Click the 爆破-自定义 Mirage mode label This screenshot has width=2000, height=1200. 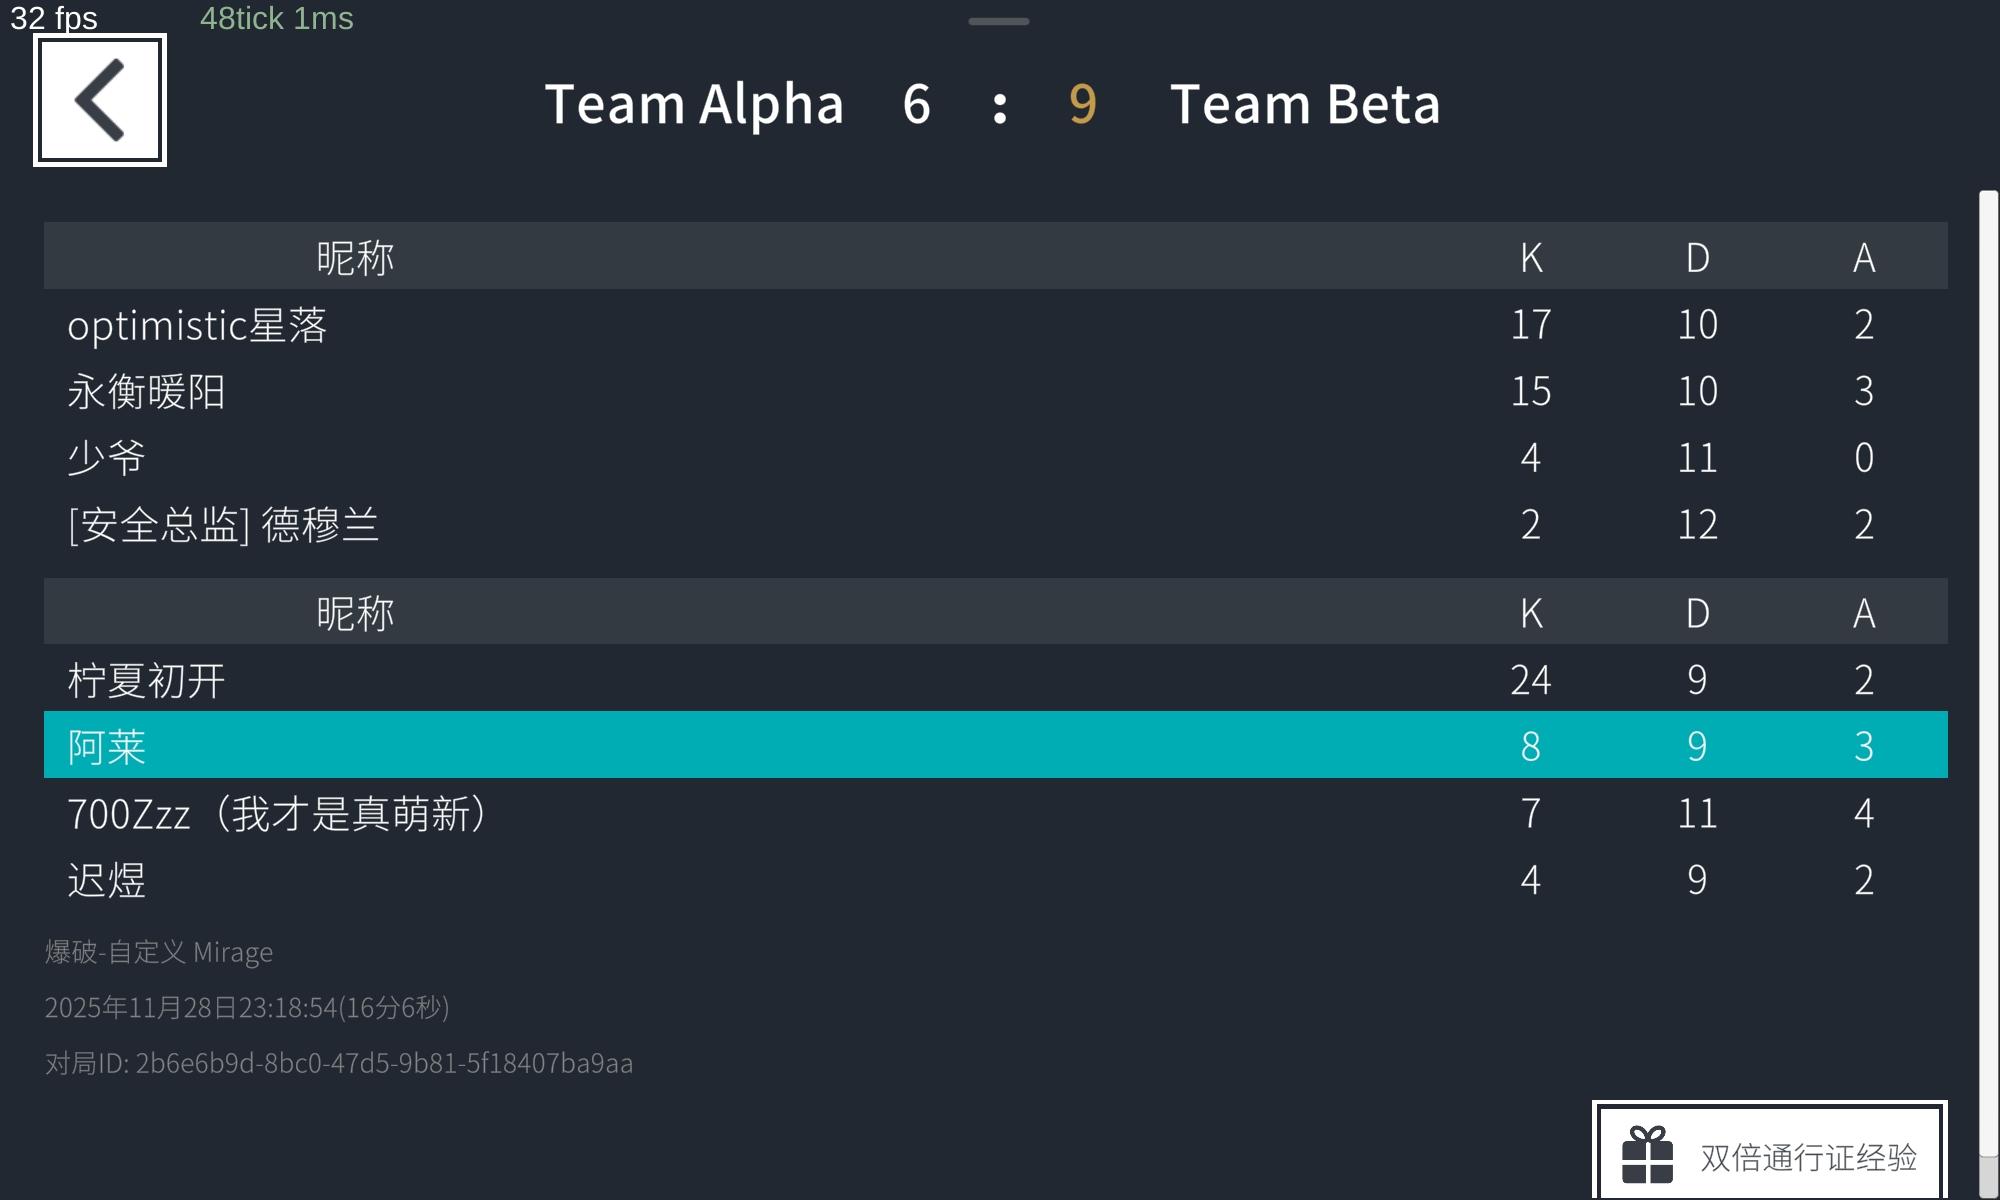coord(158,952)
